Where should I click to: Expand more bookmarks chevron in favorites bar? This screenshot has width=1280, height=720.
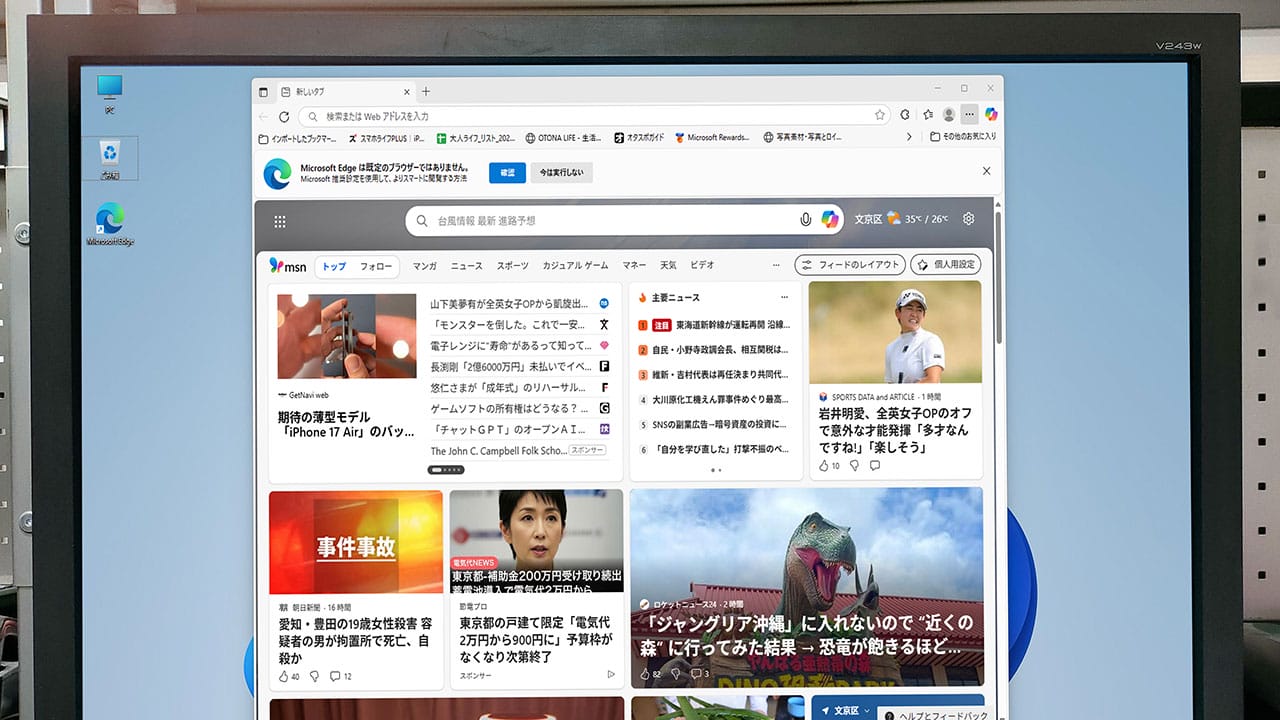tap(909, 137)
